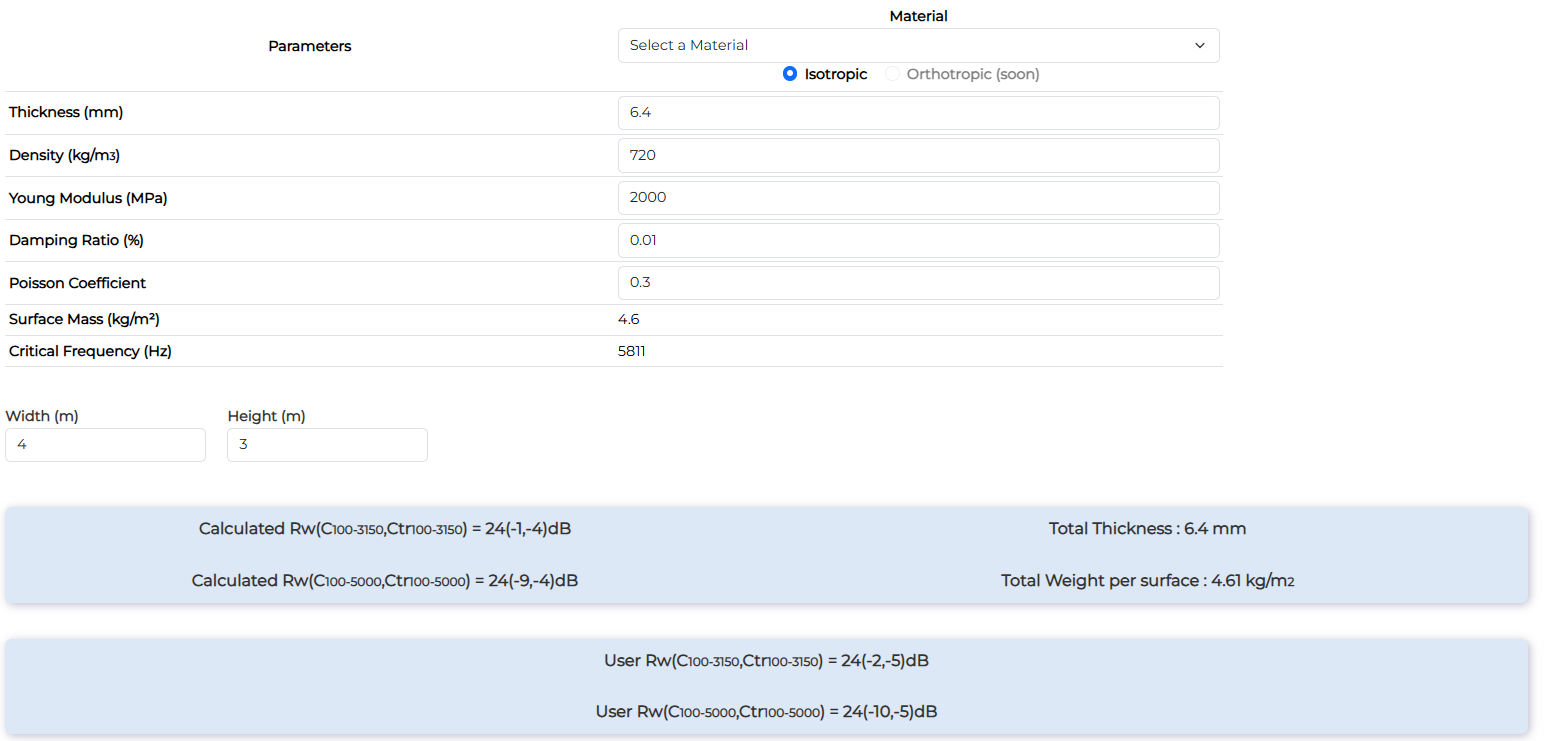Click the Poisson Coefficient label
Image resolution: width=1552 pixels, height=741 pixels.
click(78, 283)
